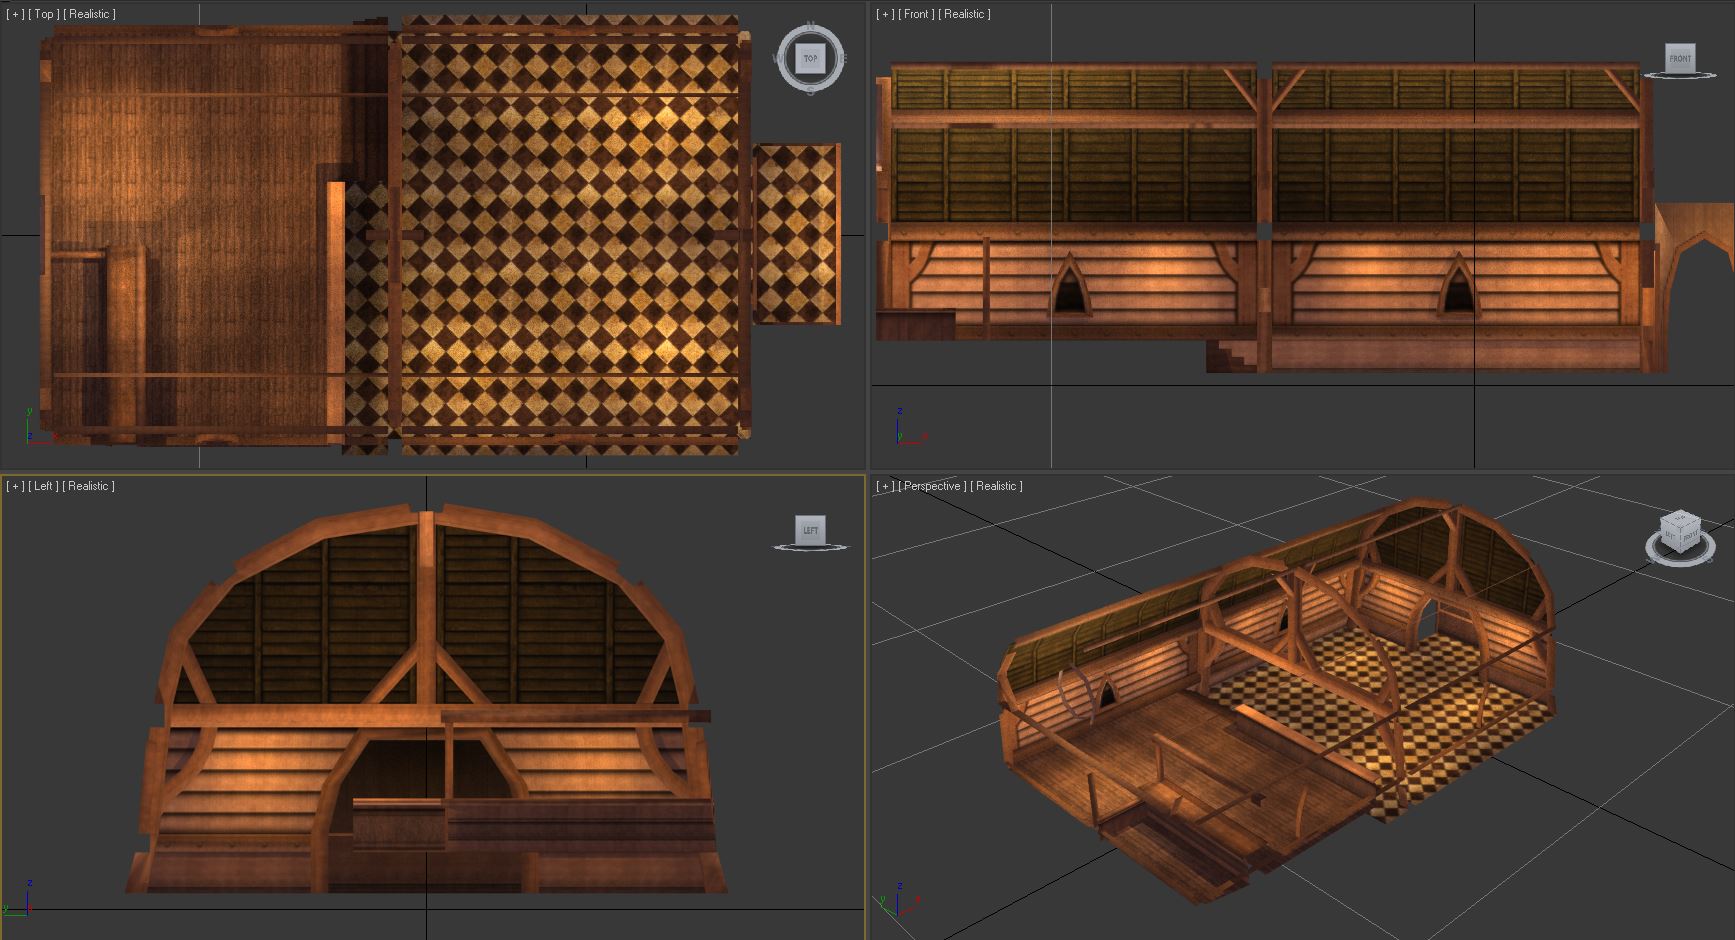Image resolution: width=1735 pixels, height=940 pixels.
Task: Click the S compass point on Top ViewCube
Action: tap(810, 92)
